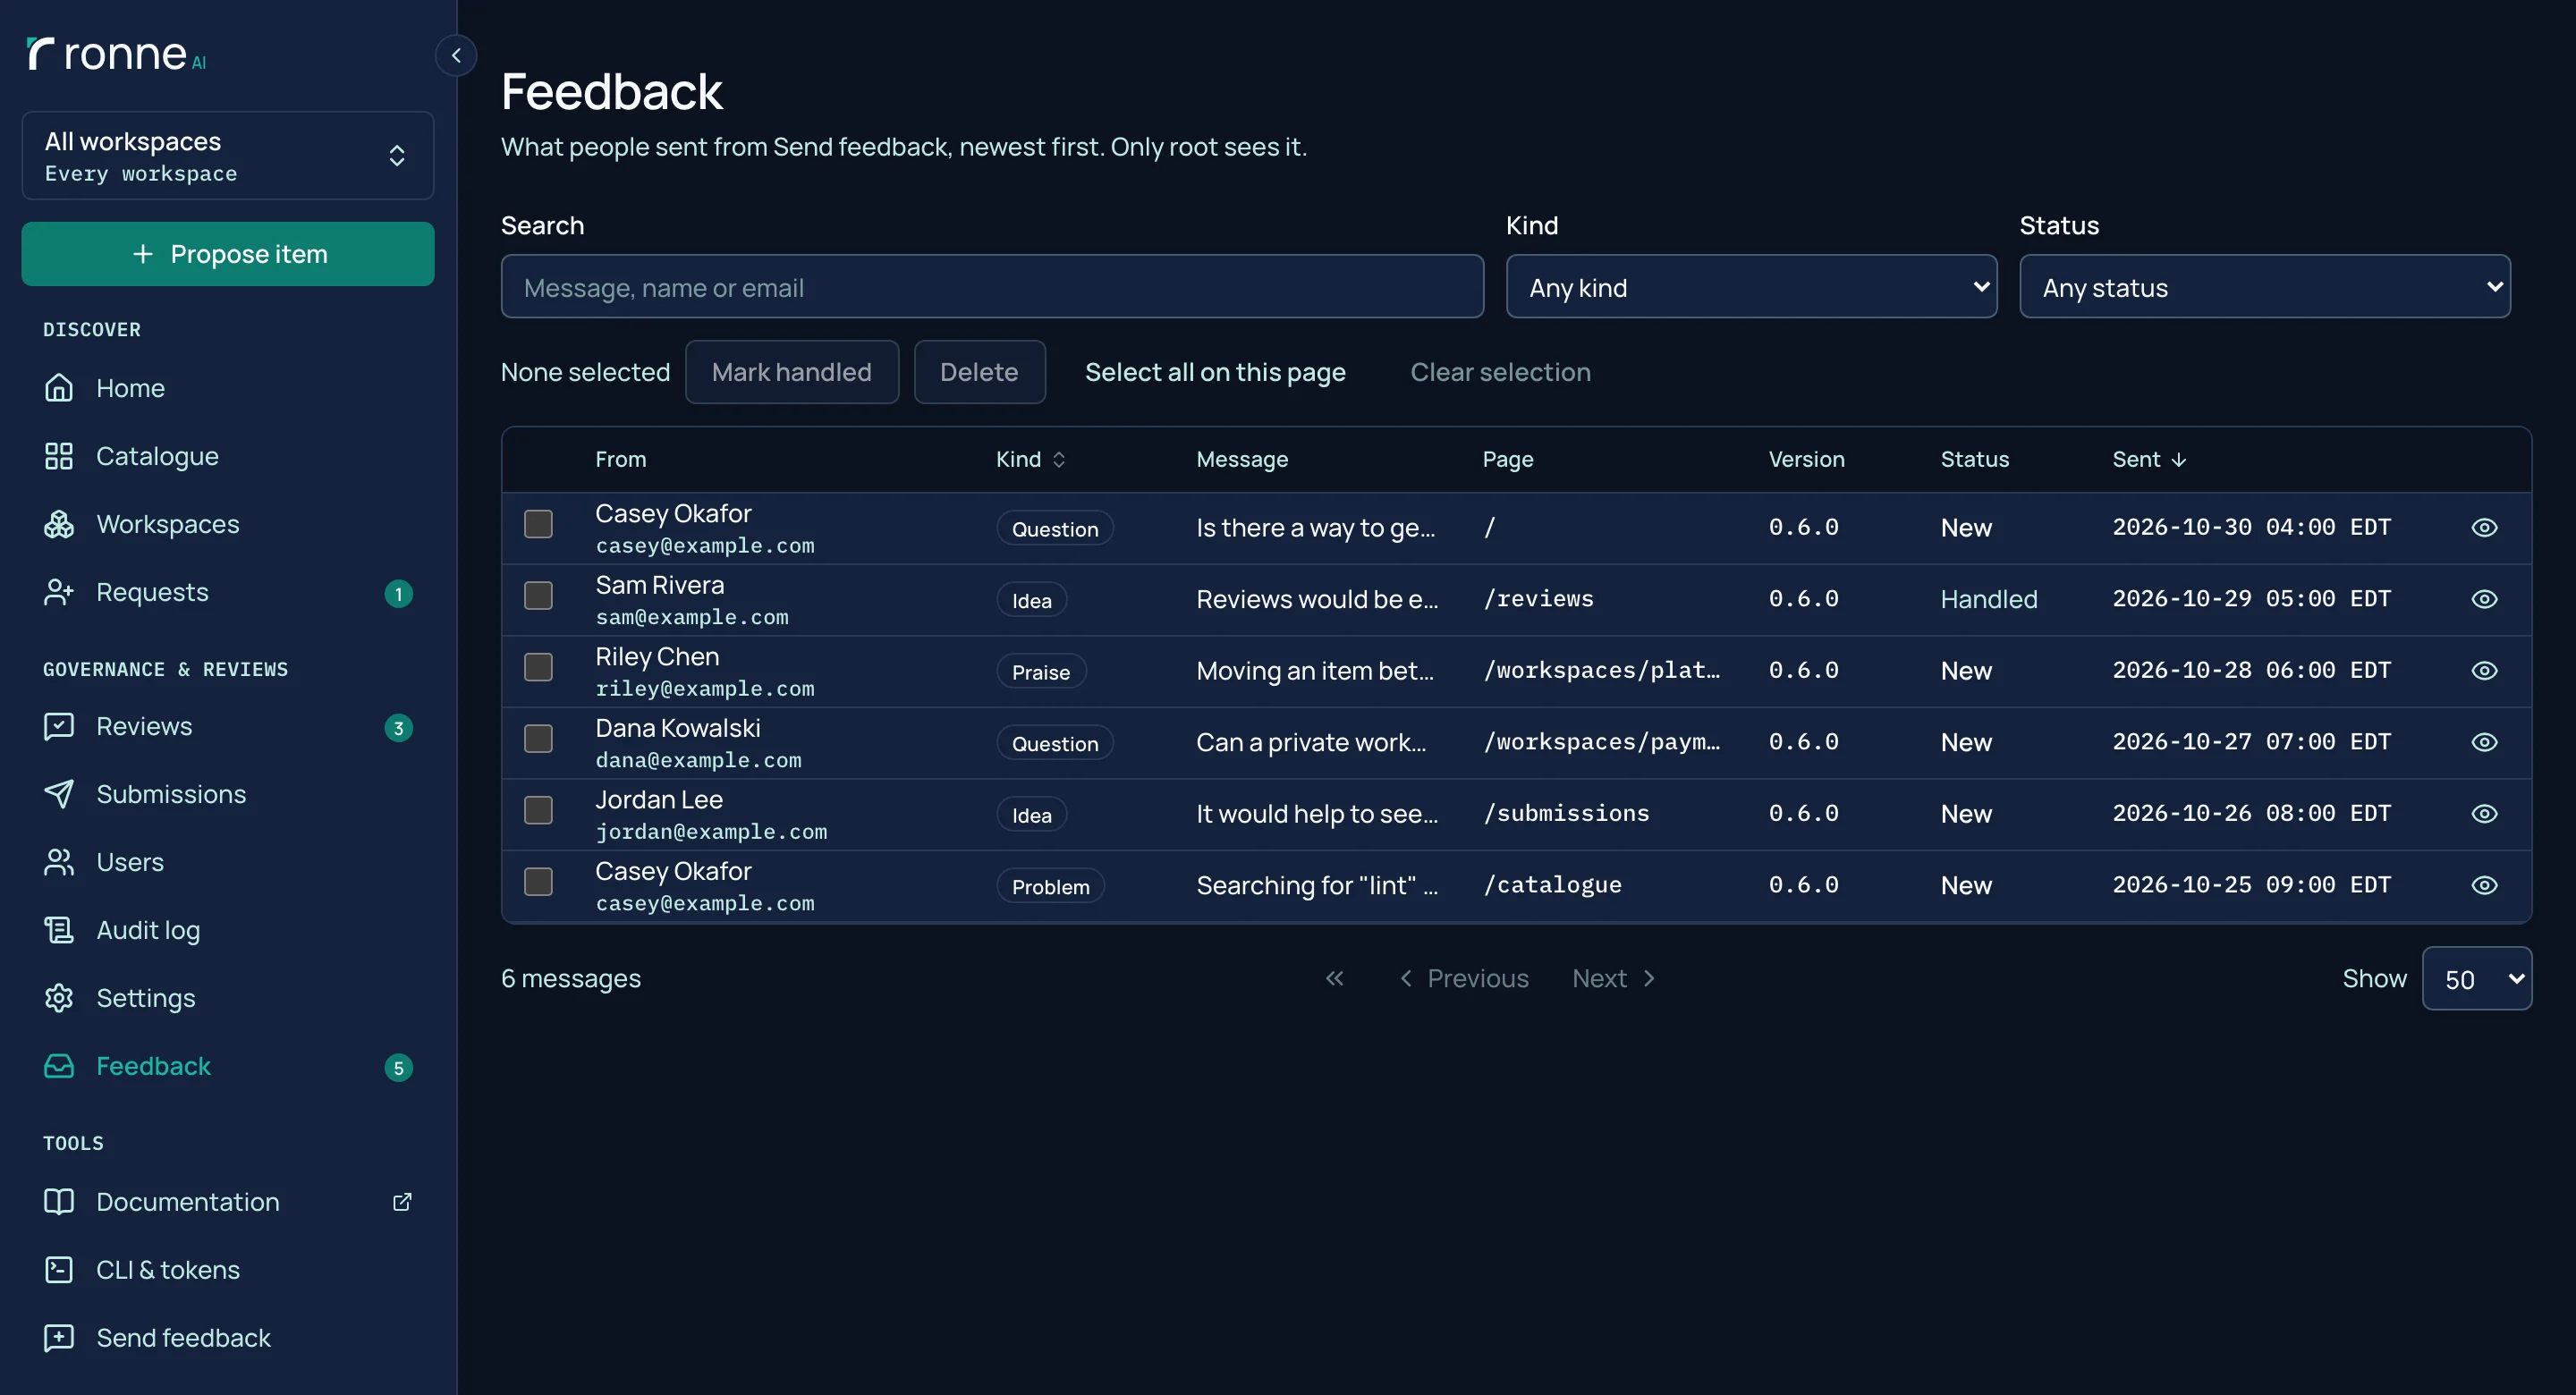2576x1395 pixels.
Task: Click the Delete button
Action: [979, 372]
